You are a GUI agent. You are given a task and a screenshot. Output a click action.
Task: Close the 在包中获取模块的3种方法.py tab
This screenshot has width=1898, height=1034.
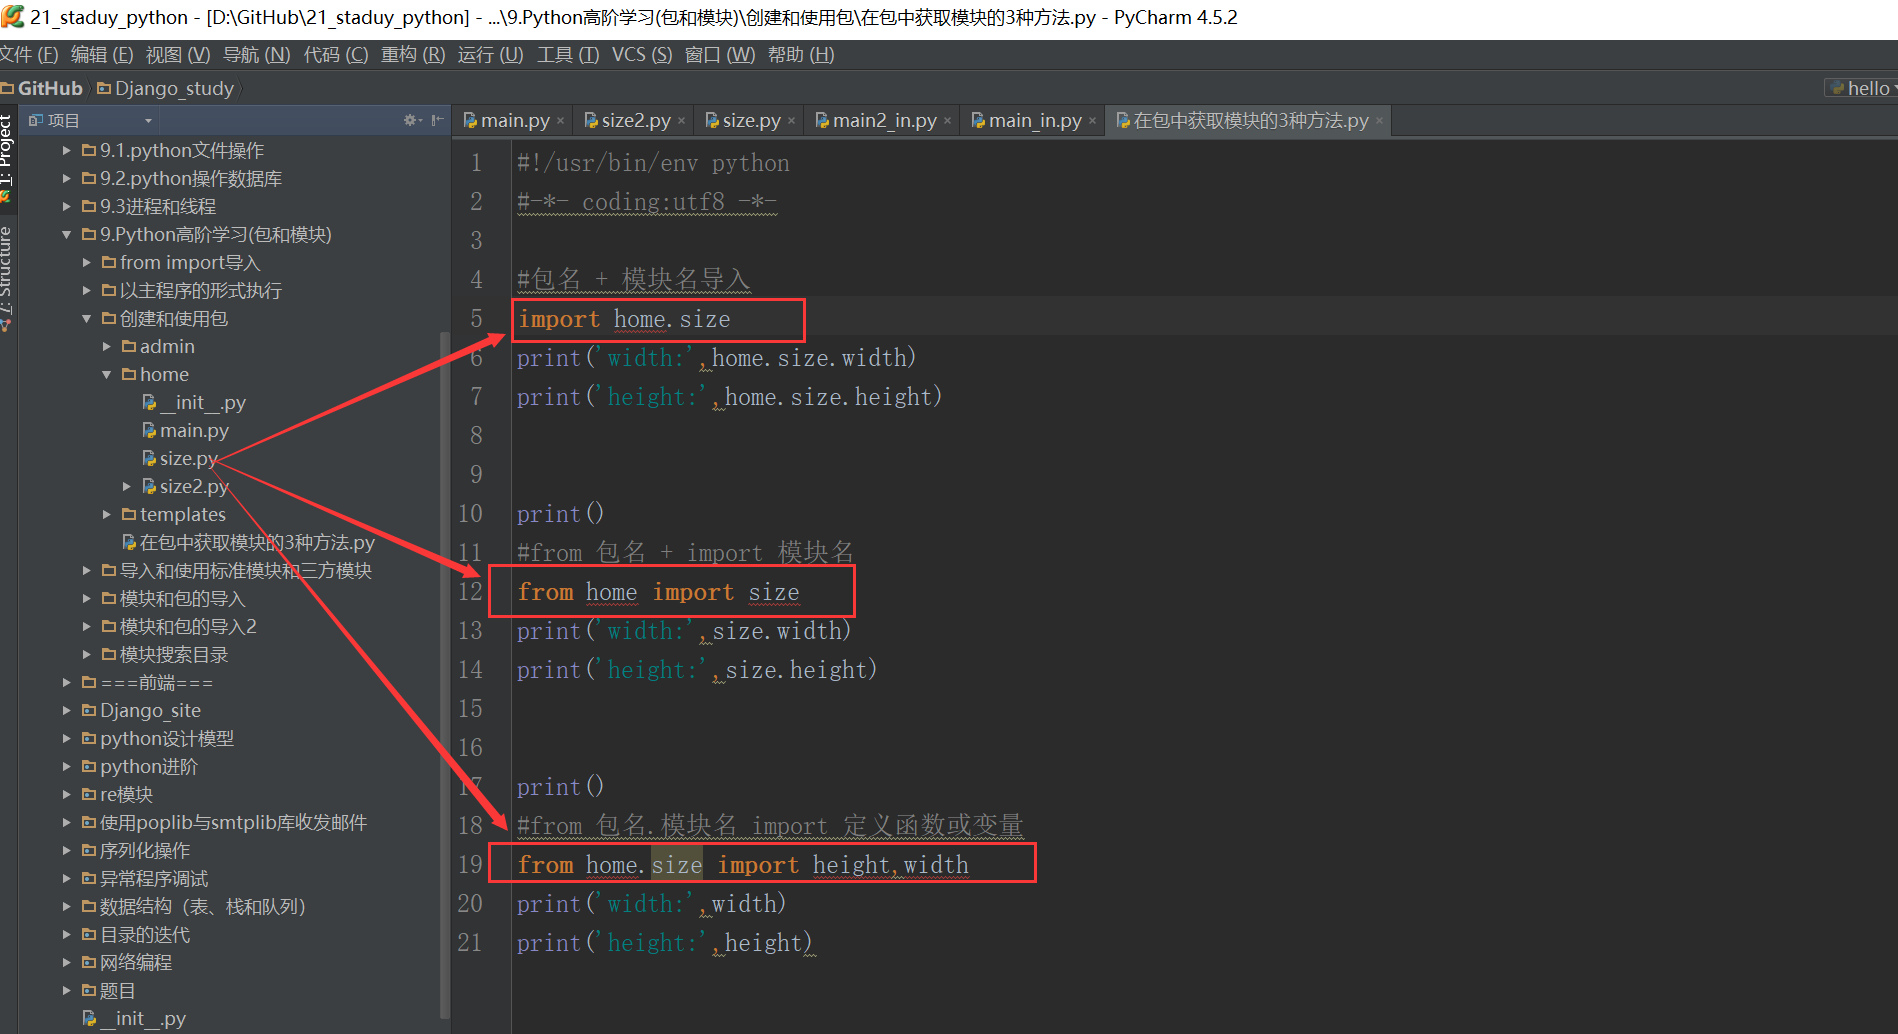pos(1379,121)
